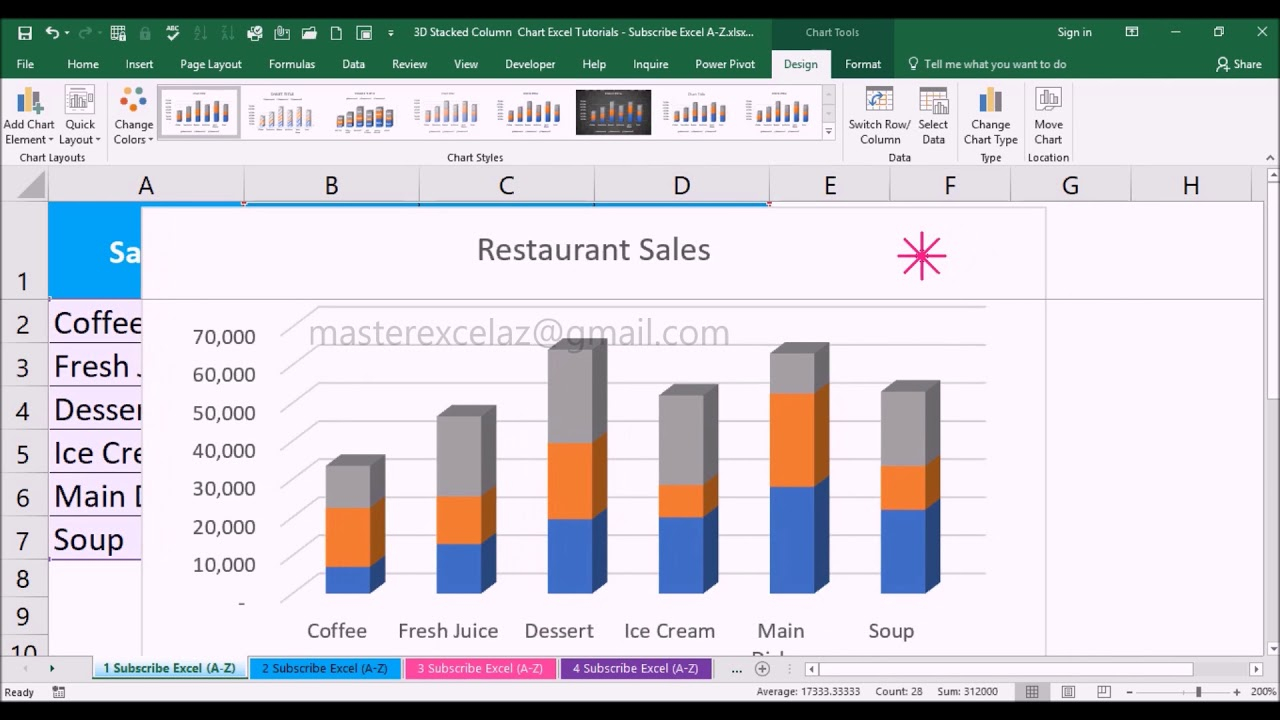Image resolution: width=1280 pixels, height=720 pixels.
Task: Open the Data tab
Action: (x=353, y=64)
